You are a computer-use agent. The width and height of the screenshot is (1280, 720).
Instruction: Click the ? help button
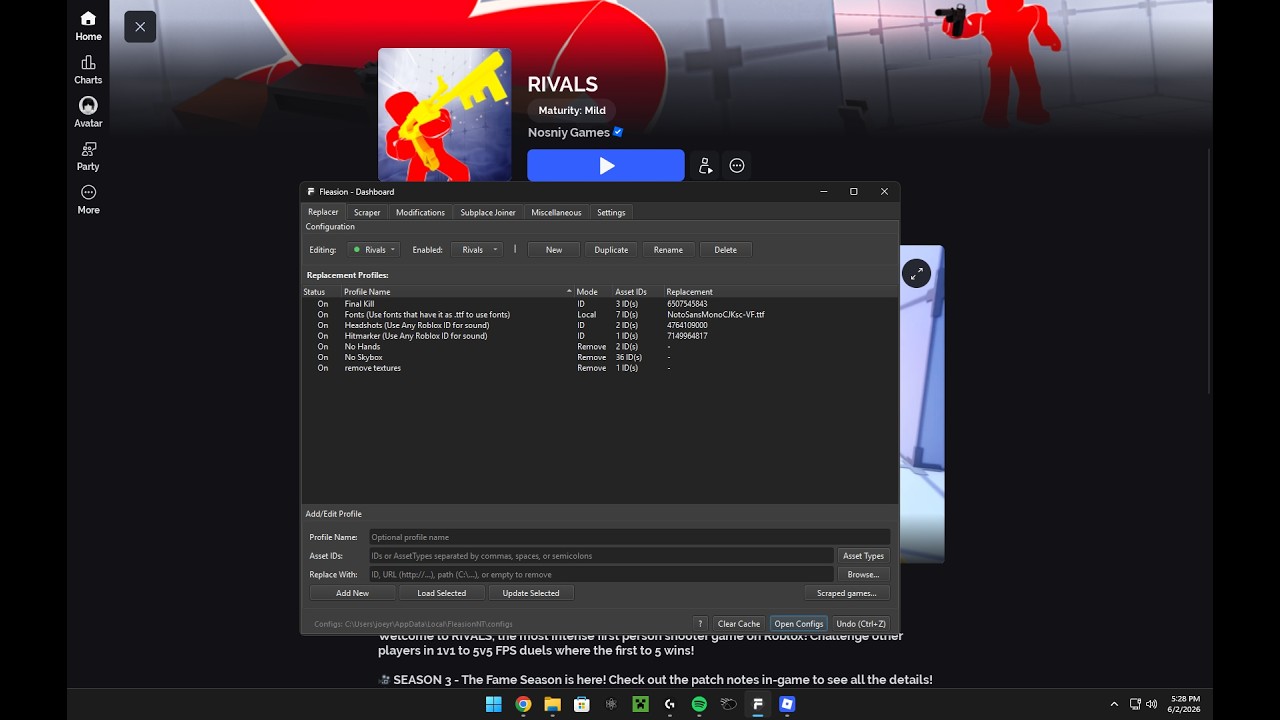point(700,624)
